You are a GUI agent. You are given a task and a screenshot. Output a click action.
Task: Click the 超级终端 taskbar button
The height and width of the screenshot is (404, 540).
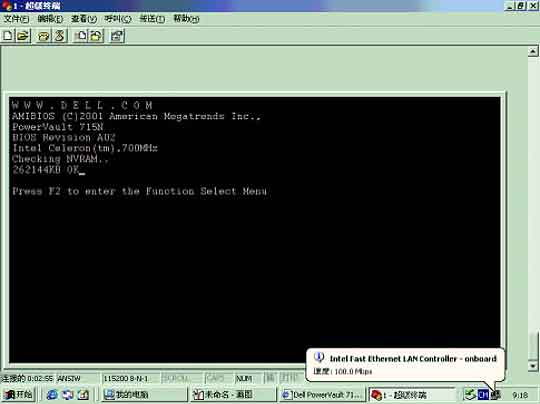pyautogui.click(x=413, y=395)
